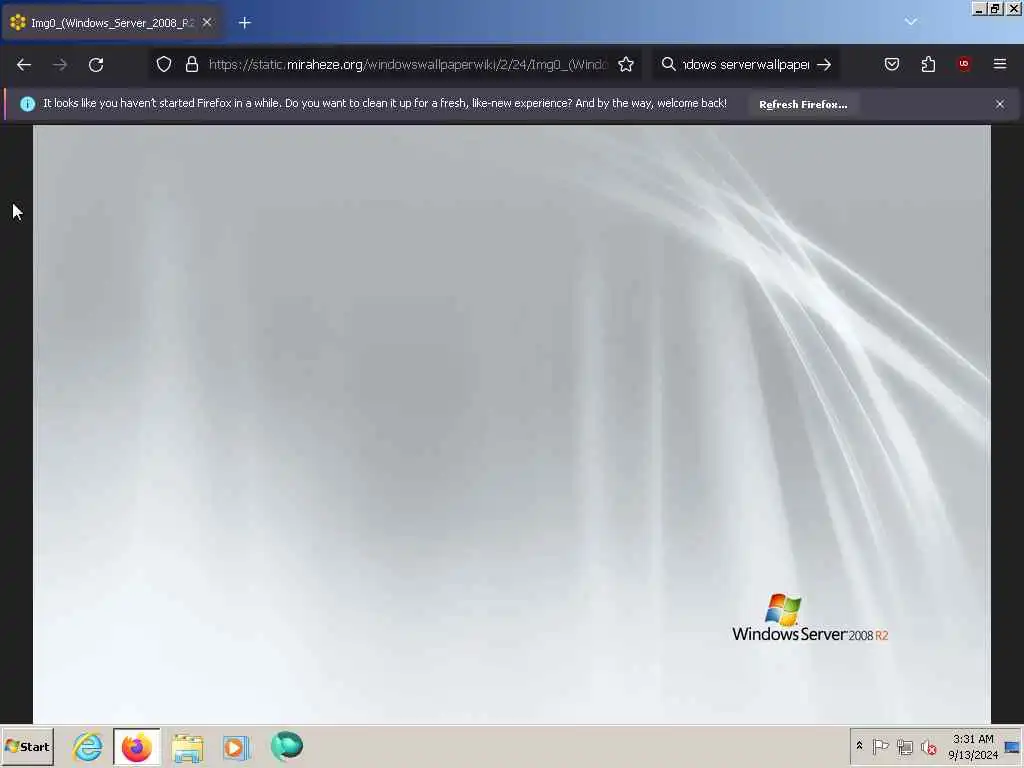Expand the list all tabs chevron
This screenshot has width=1024, height=768.
click(910, 22)
